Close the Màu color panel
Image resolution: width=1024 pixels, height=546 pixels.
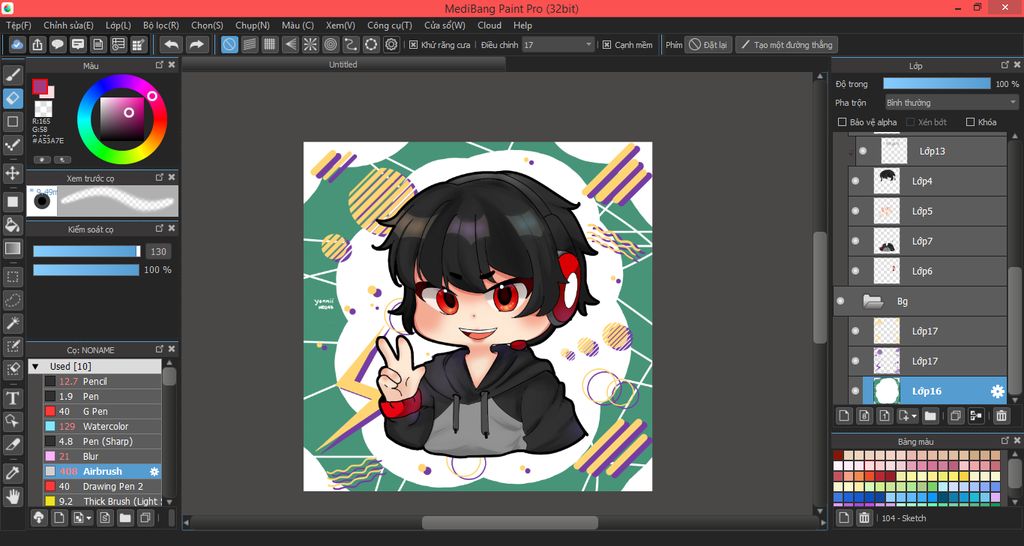[x=172, y=65]
